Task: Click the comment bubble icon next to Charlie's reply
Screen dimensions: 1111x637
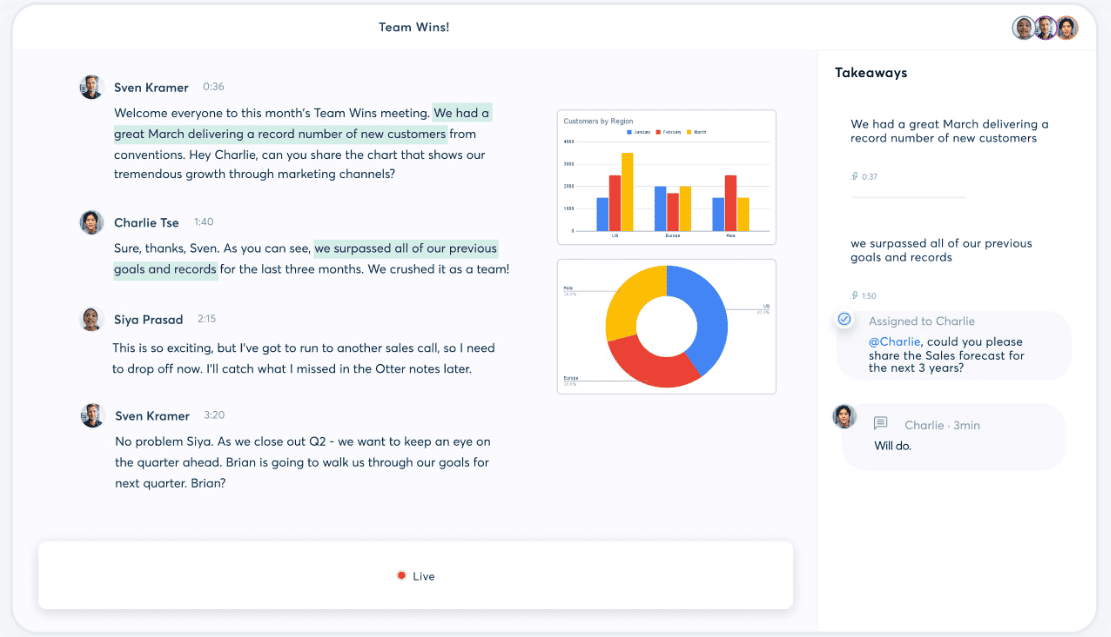Action: click(x=880, y=424)
